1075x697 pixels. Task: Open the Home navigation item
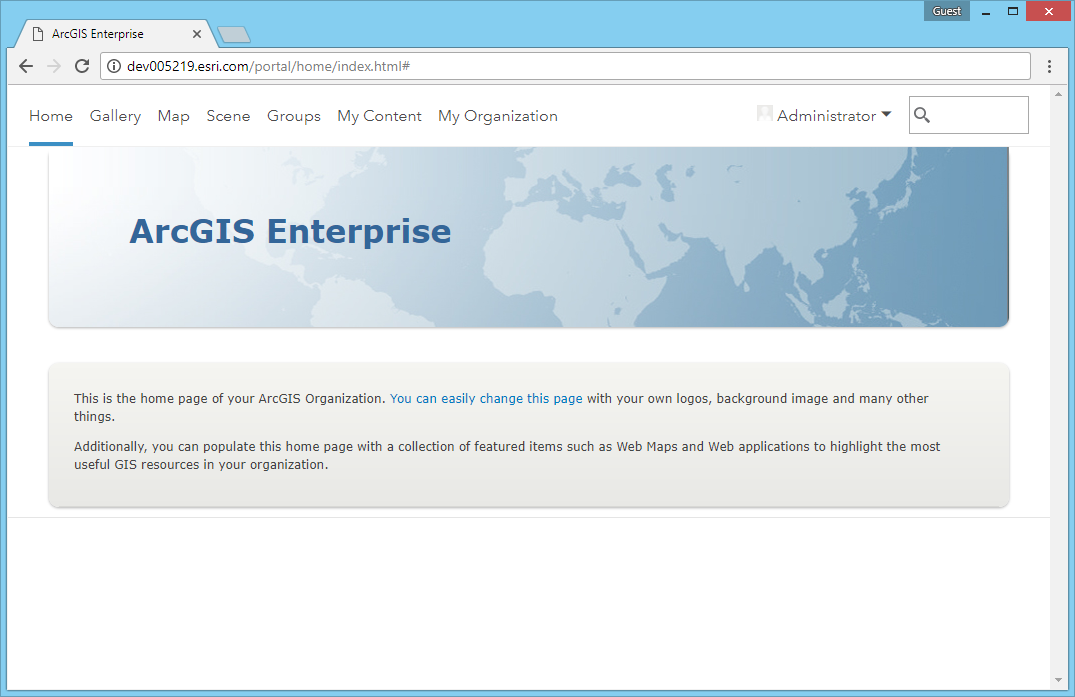coord(51,116)
